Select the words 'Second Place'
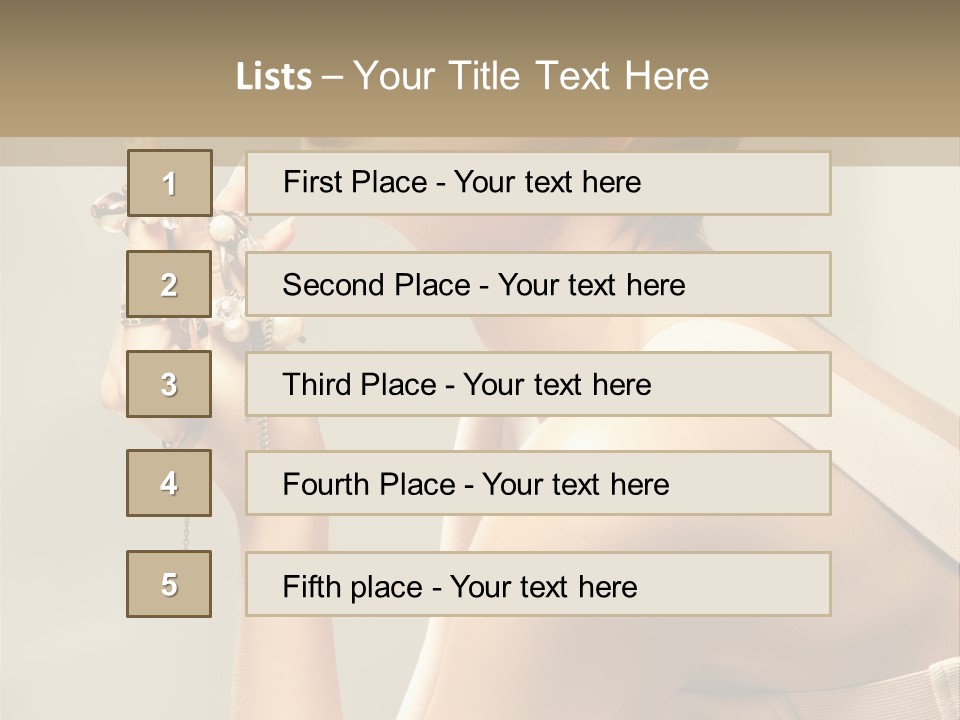This screenshot has height=720, width=960. [x=377, y=285]
